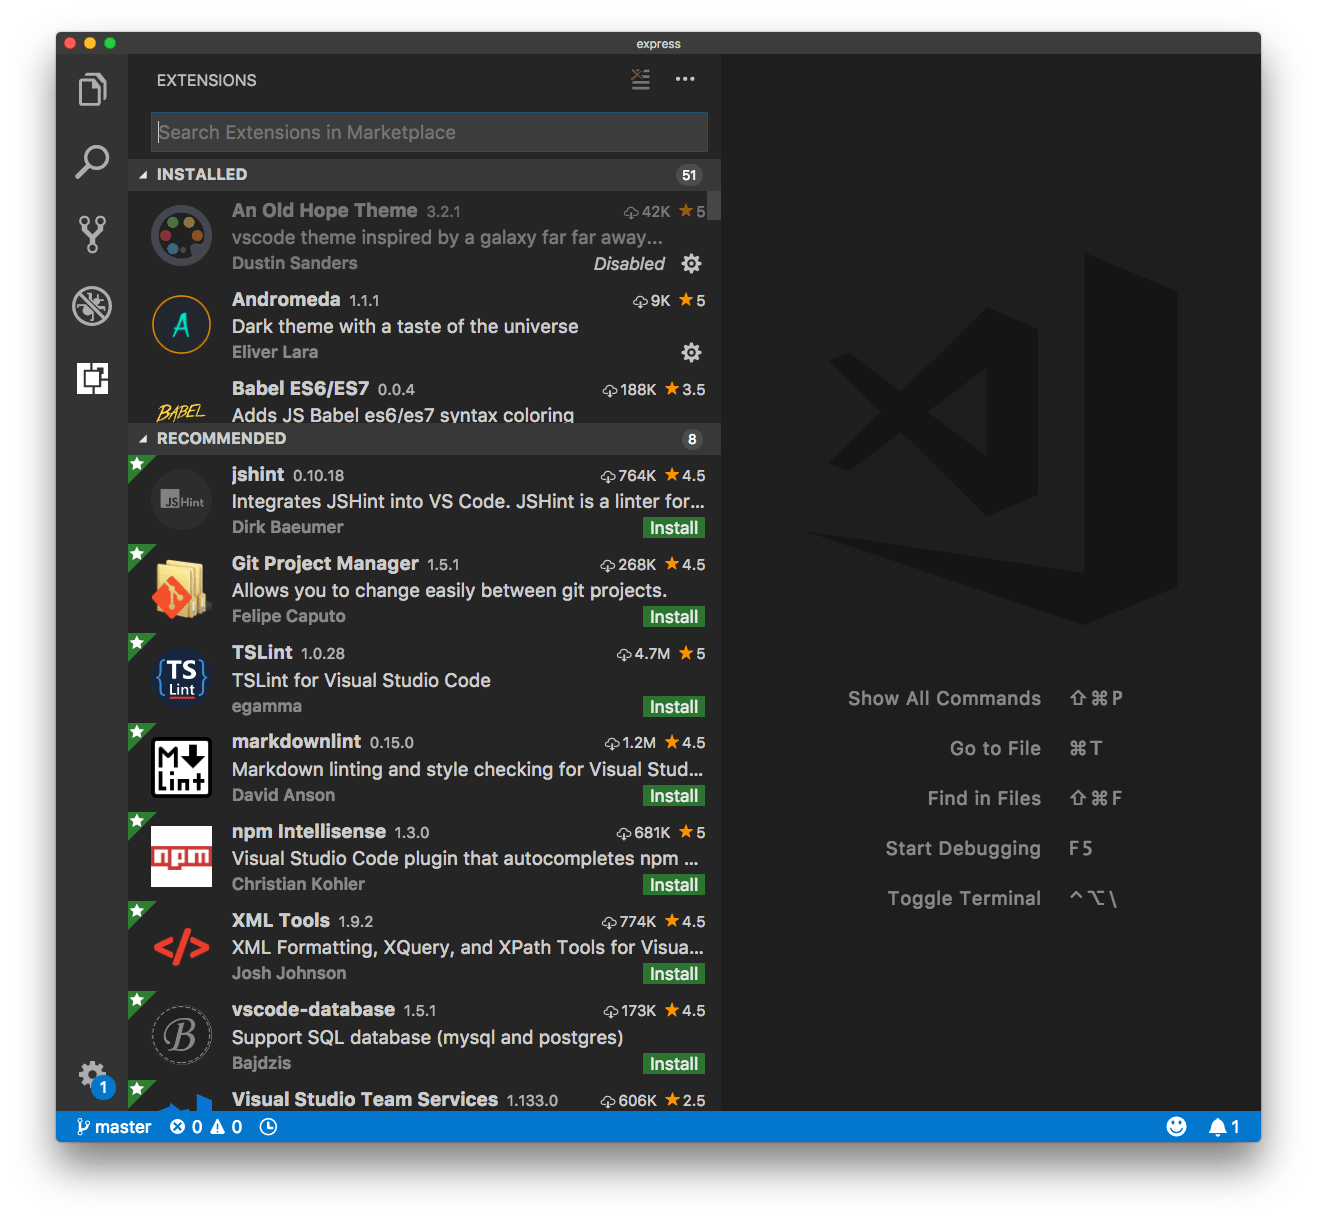This screenshot has height=1222, width=1317.
Task: Collapse the INSTALLED section
Action: [143, 175]
